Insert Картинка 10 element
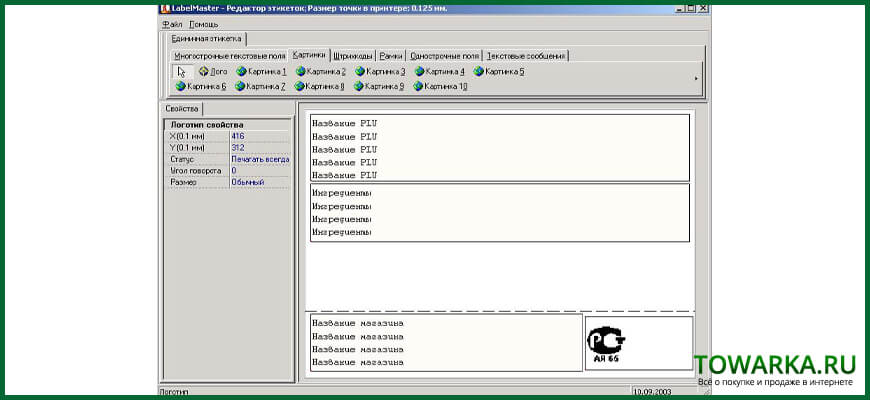Viewport: 870px width, 400px height. (441, 86)
